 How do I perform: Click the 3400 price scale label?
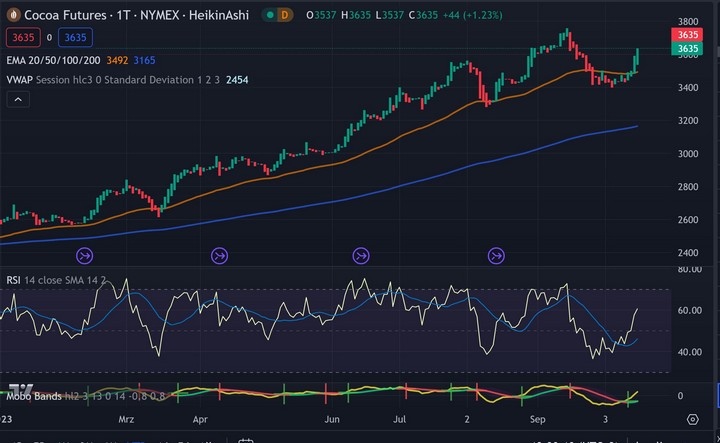click(688, 88)
